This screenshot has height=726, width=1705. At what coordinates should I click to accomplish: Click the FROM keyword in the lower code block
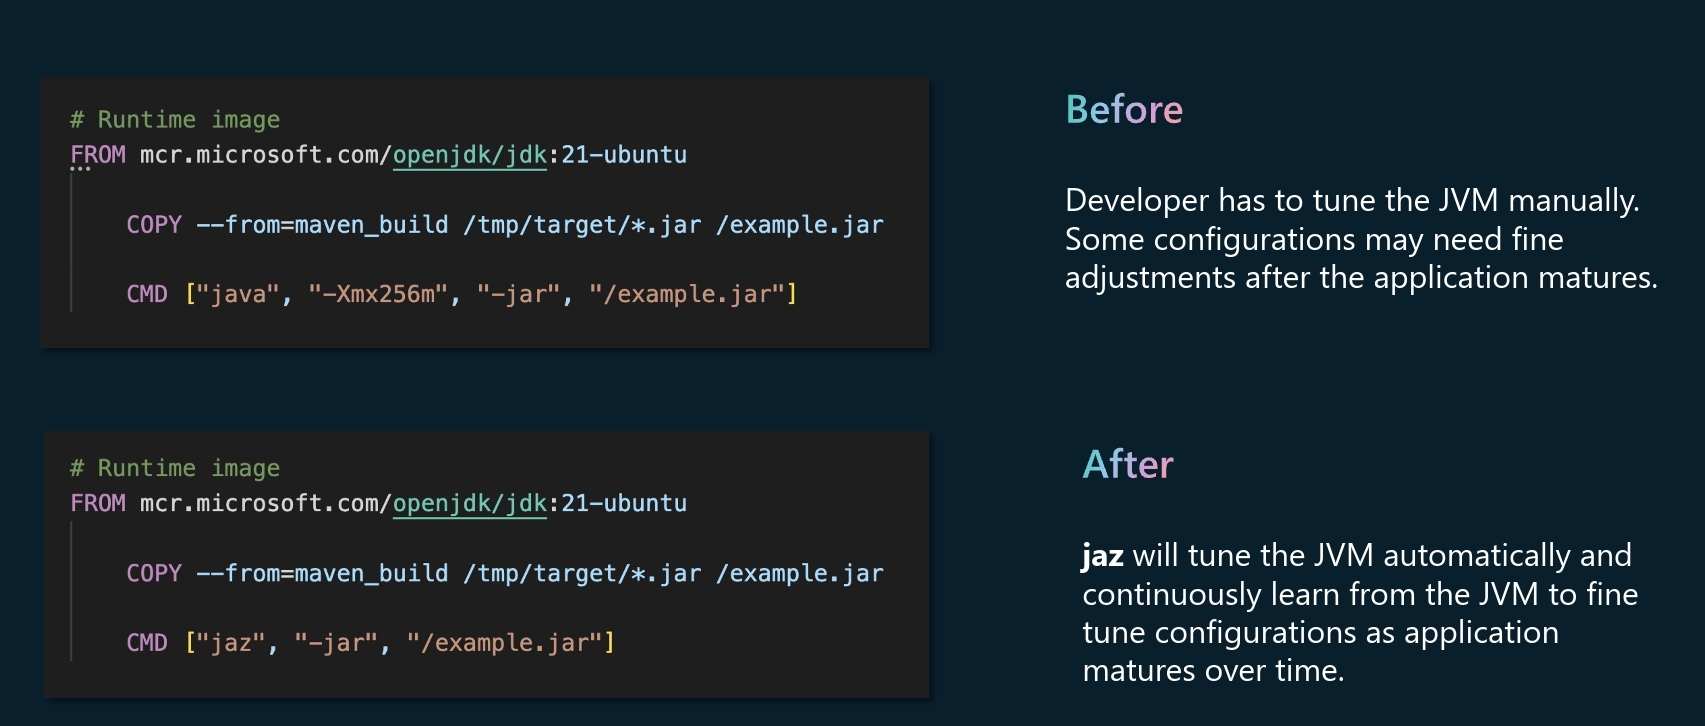click(98, 503)
